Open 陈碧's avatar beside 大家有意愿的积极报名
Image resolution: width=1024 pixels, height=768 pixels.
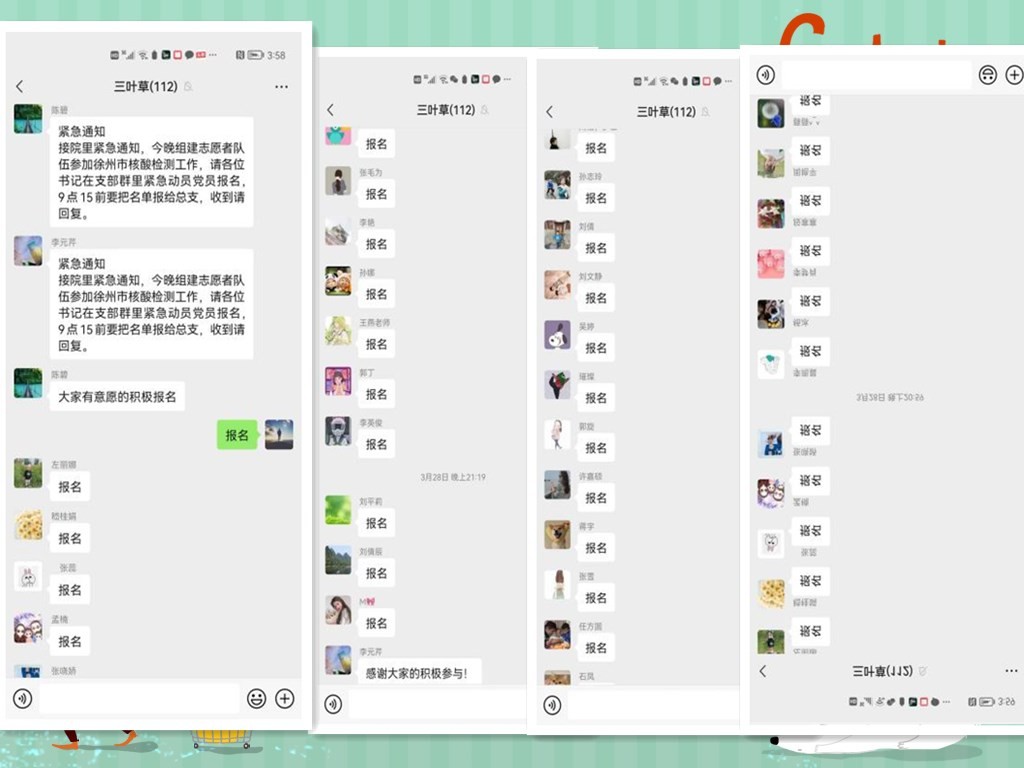click(28, 383)
